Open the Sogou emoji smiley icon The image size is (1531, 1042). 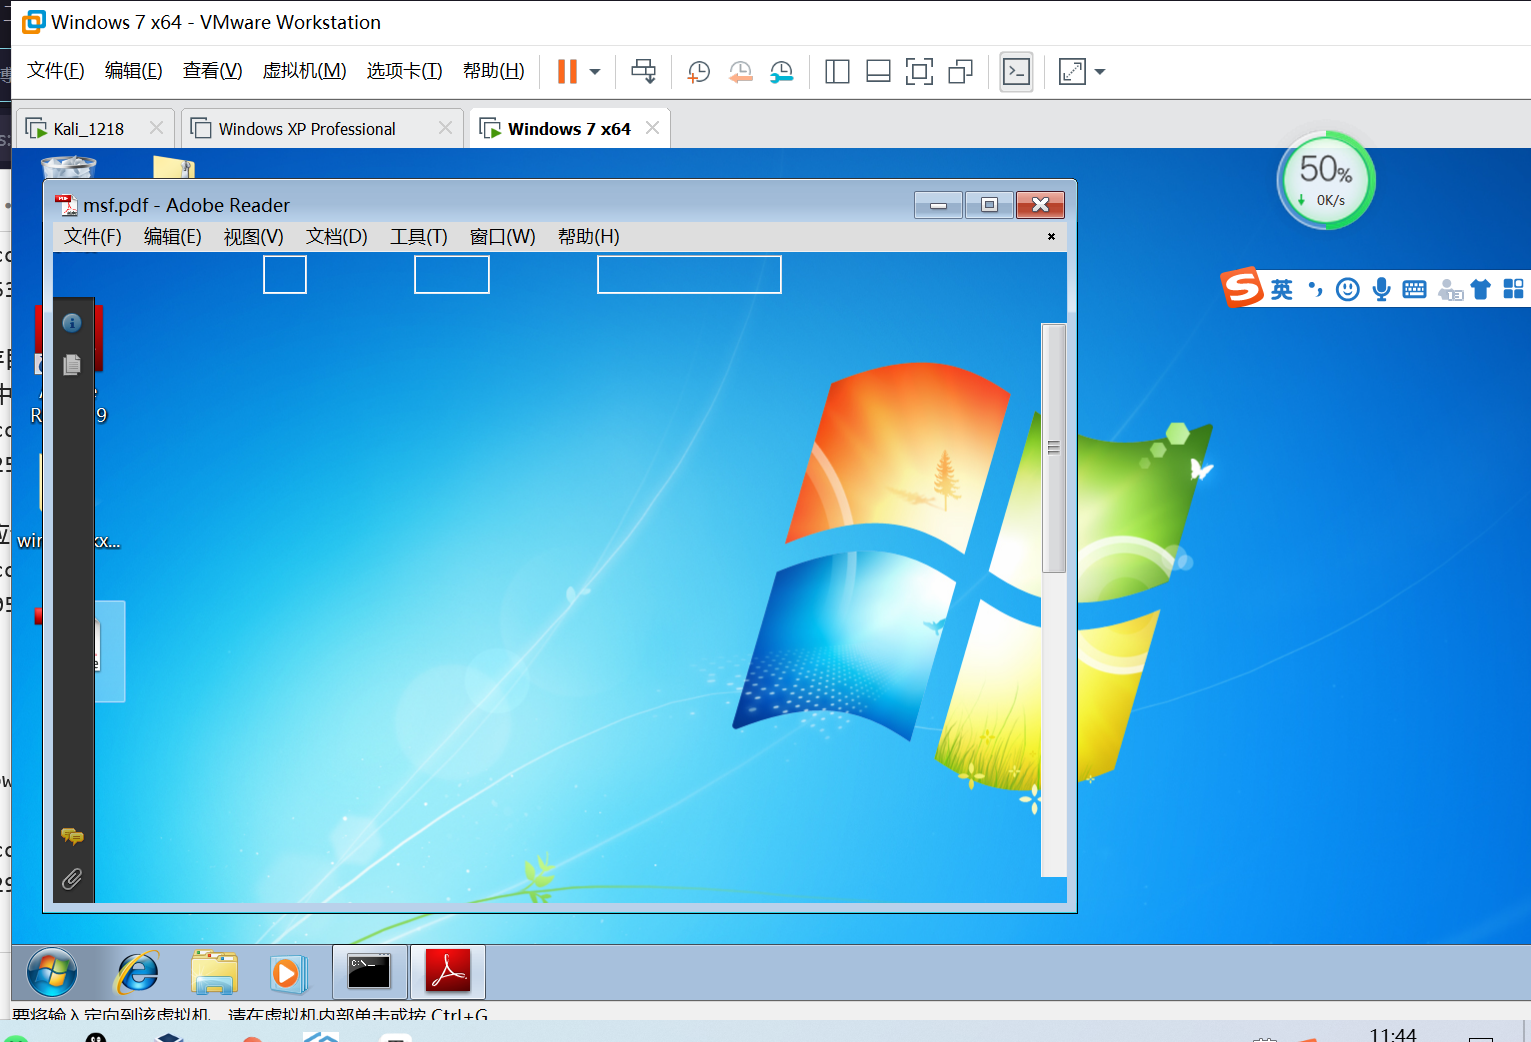click(1348, 290)
